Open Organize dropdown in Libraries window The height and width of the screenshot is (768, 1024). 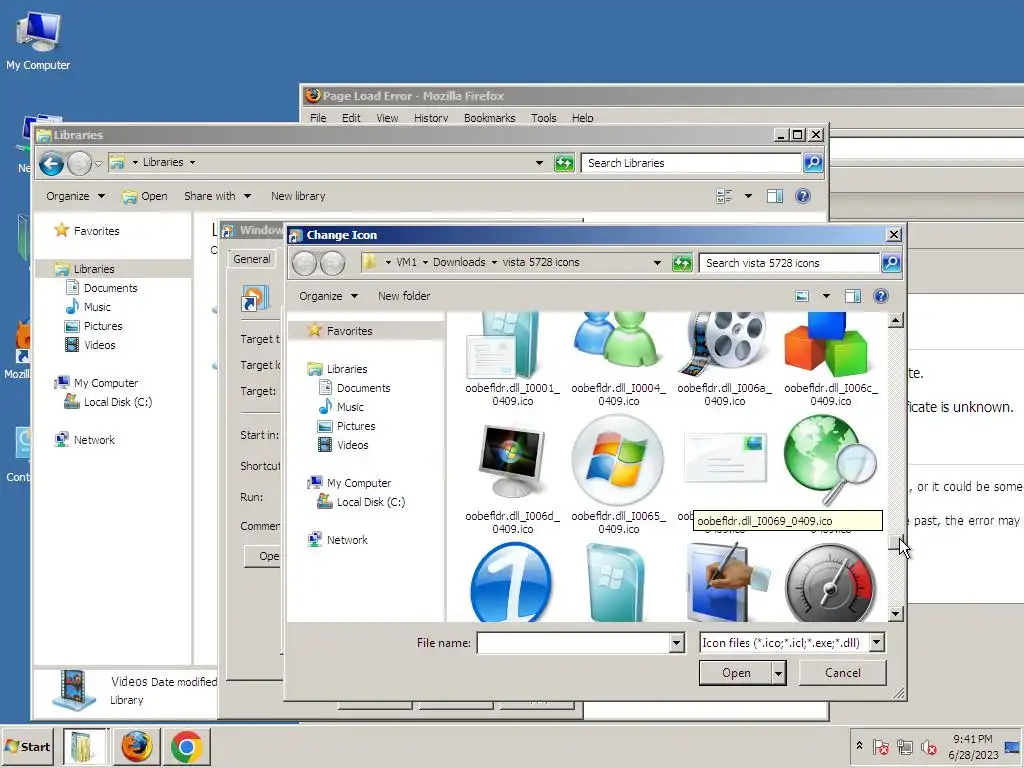click(x=75, y=197)
